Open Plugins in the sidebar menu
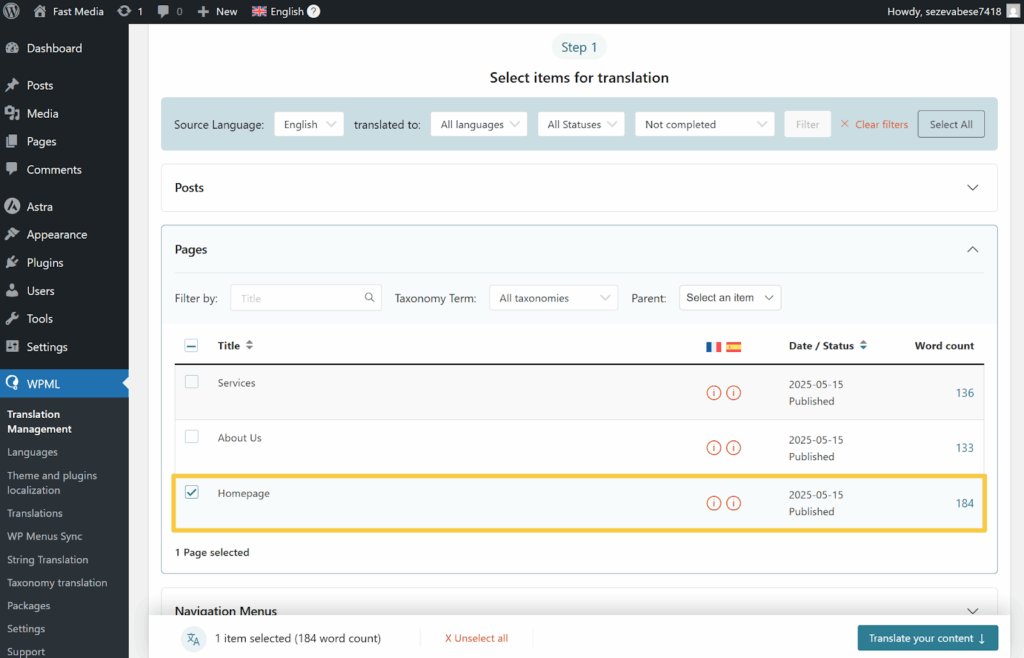Image resolution: width=1024 pixels, height=658 pixels. tap(45, 263)
